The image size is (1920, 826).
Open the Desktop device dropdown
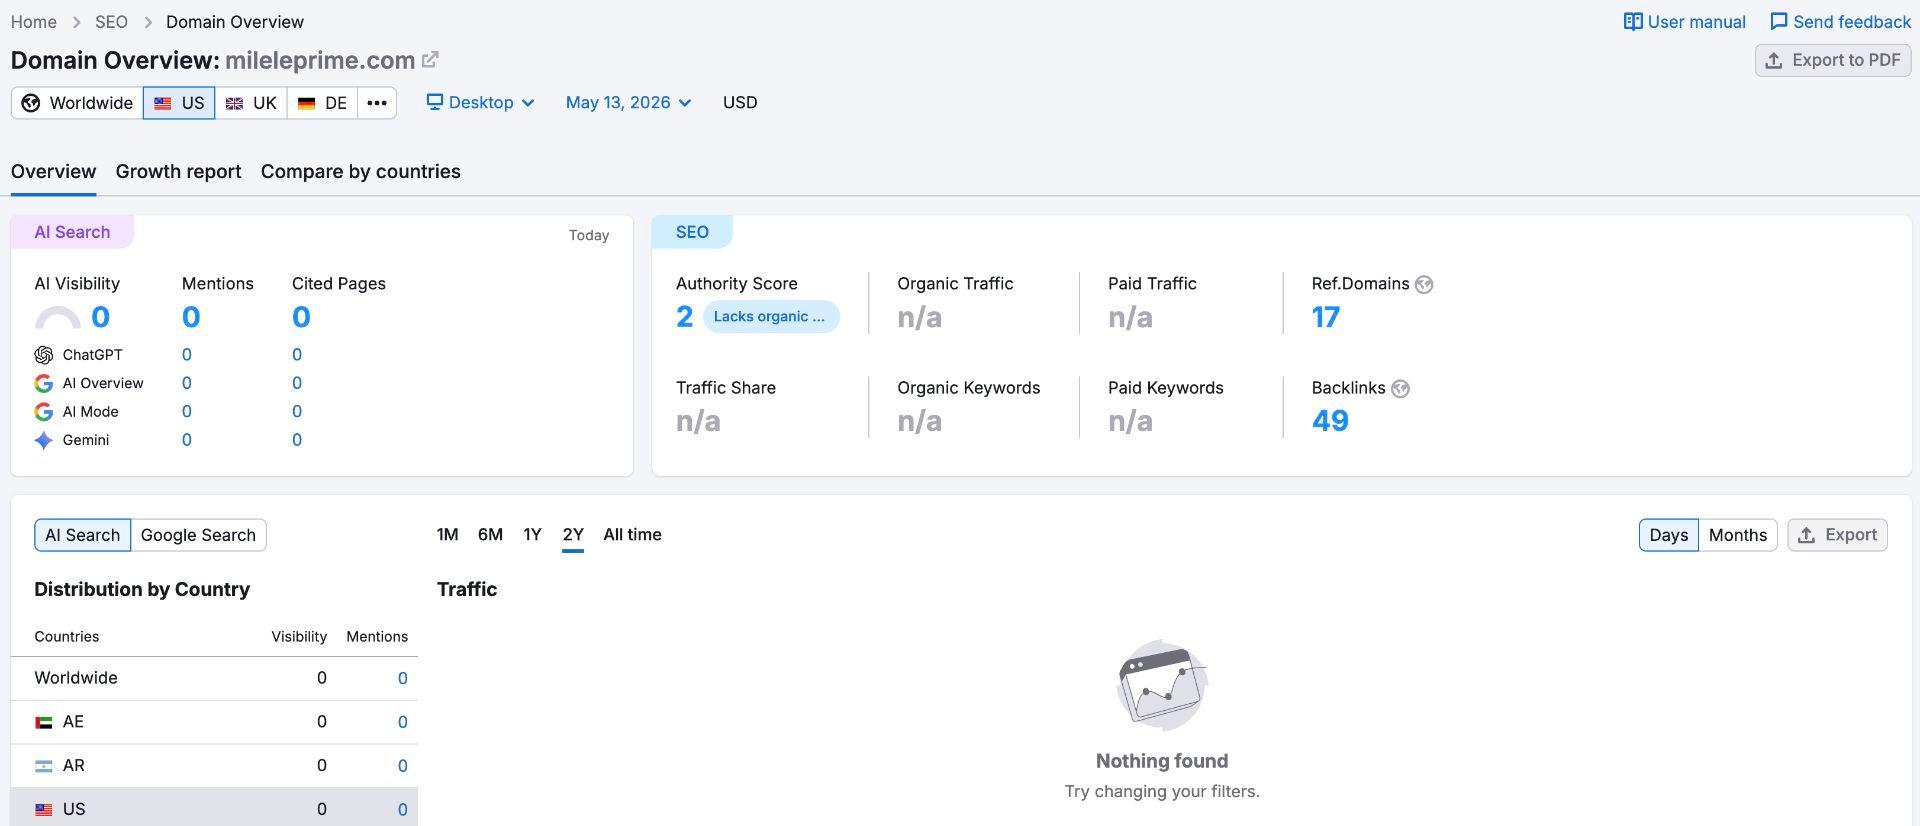pos(481,102)
